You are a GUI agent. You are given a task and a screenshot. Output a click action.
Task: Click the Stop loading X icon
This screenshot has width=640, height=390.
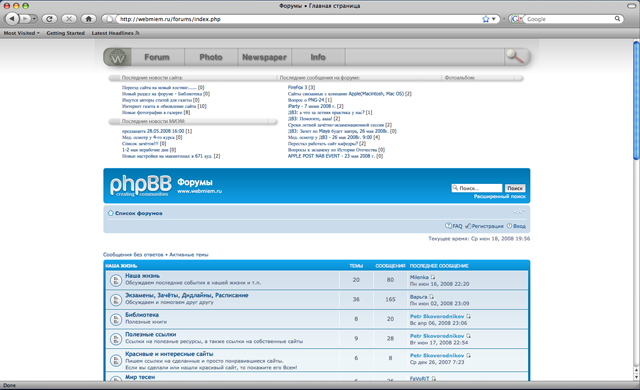[x=69, y=19]
